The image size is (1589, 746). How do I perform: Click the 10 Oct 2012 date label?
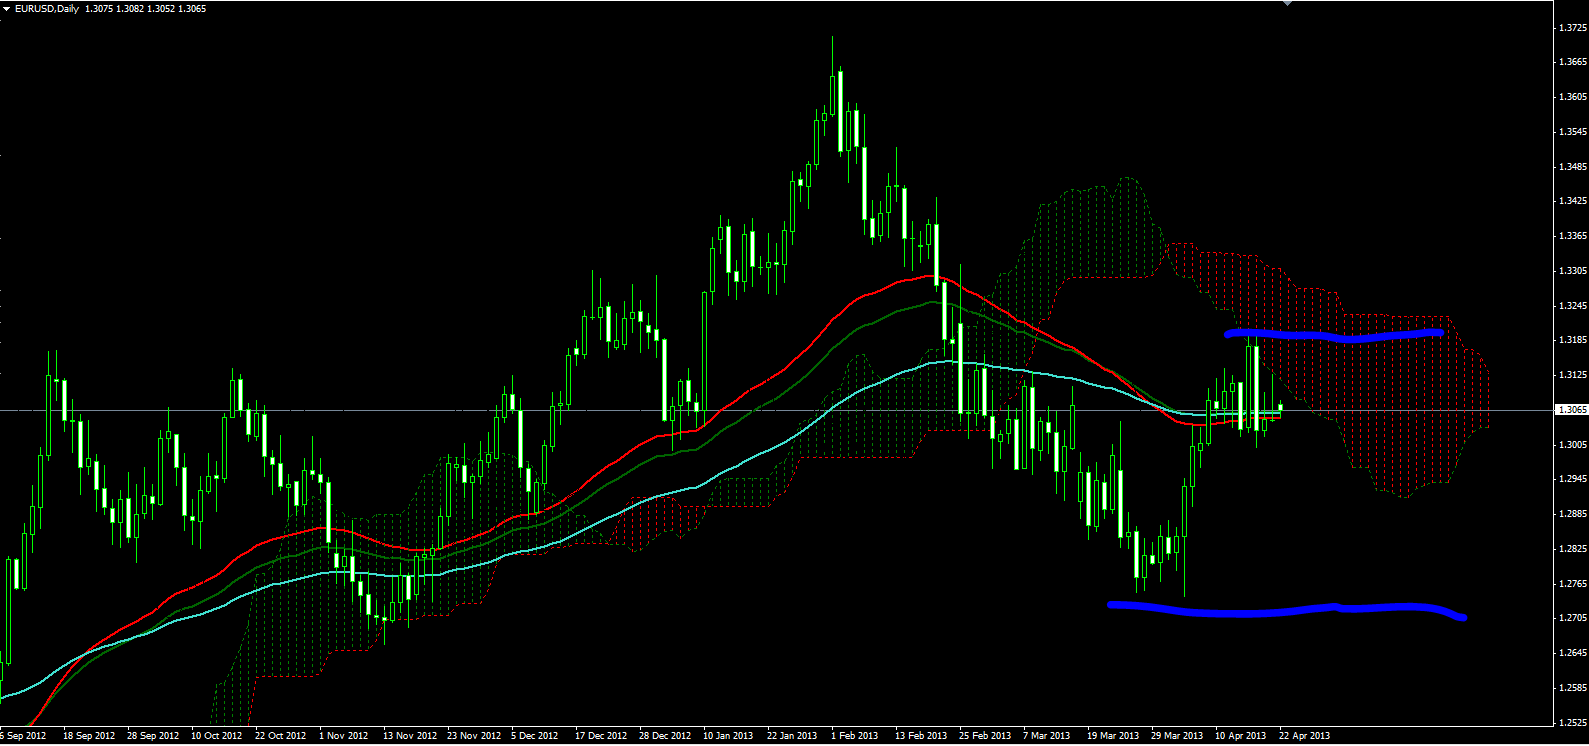(x=217, y=736)
